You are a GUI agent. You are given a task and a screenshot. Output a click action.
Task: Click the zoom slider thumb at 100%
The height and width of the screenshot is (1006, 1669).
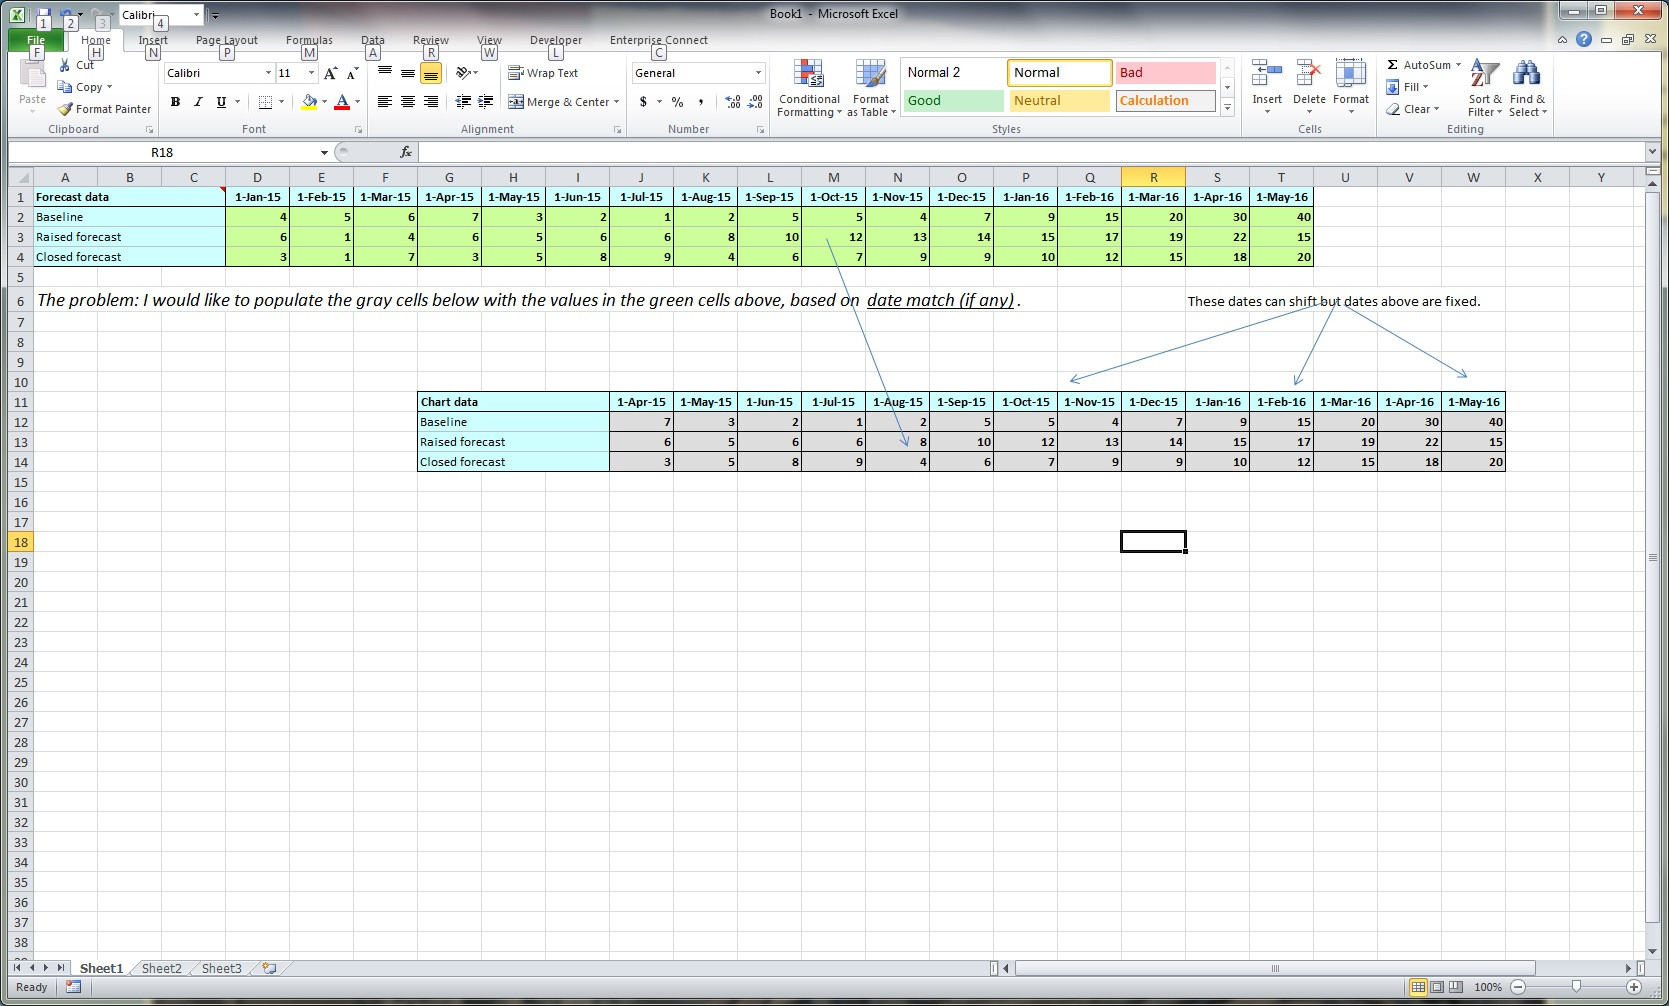pos(1576,987)
